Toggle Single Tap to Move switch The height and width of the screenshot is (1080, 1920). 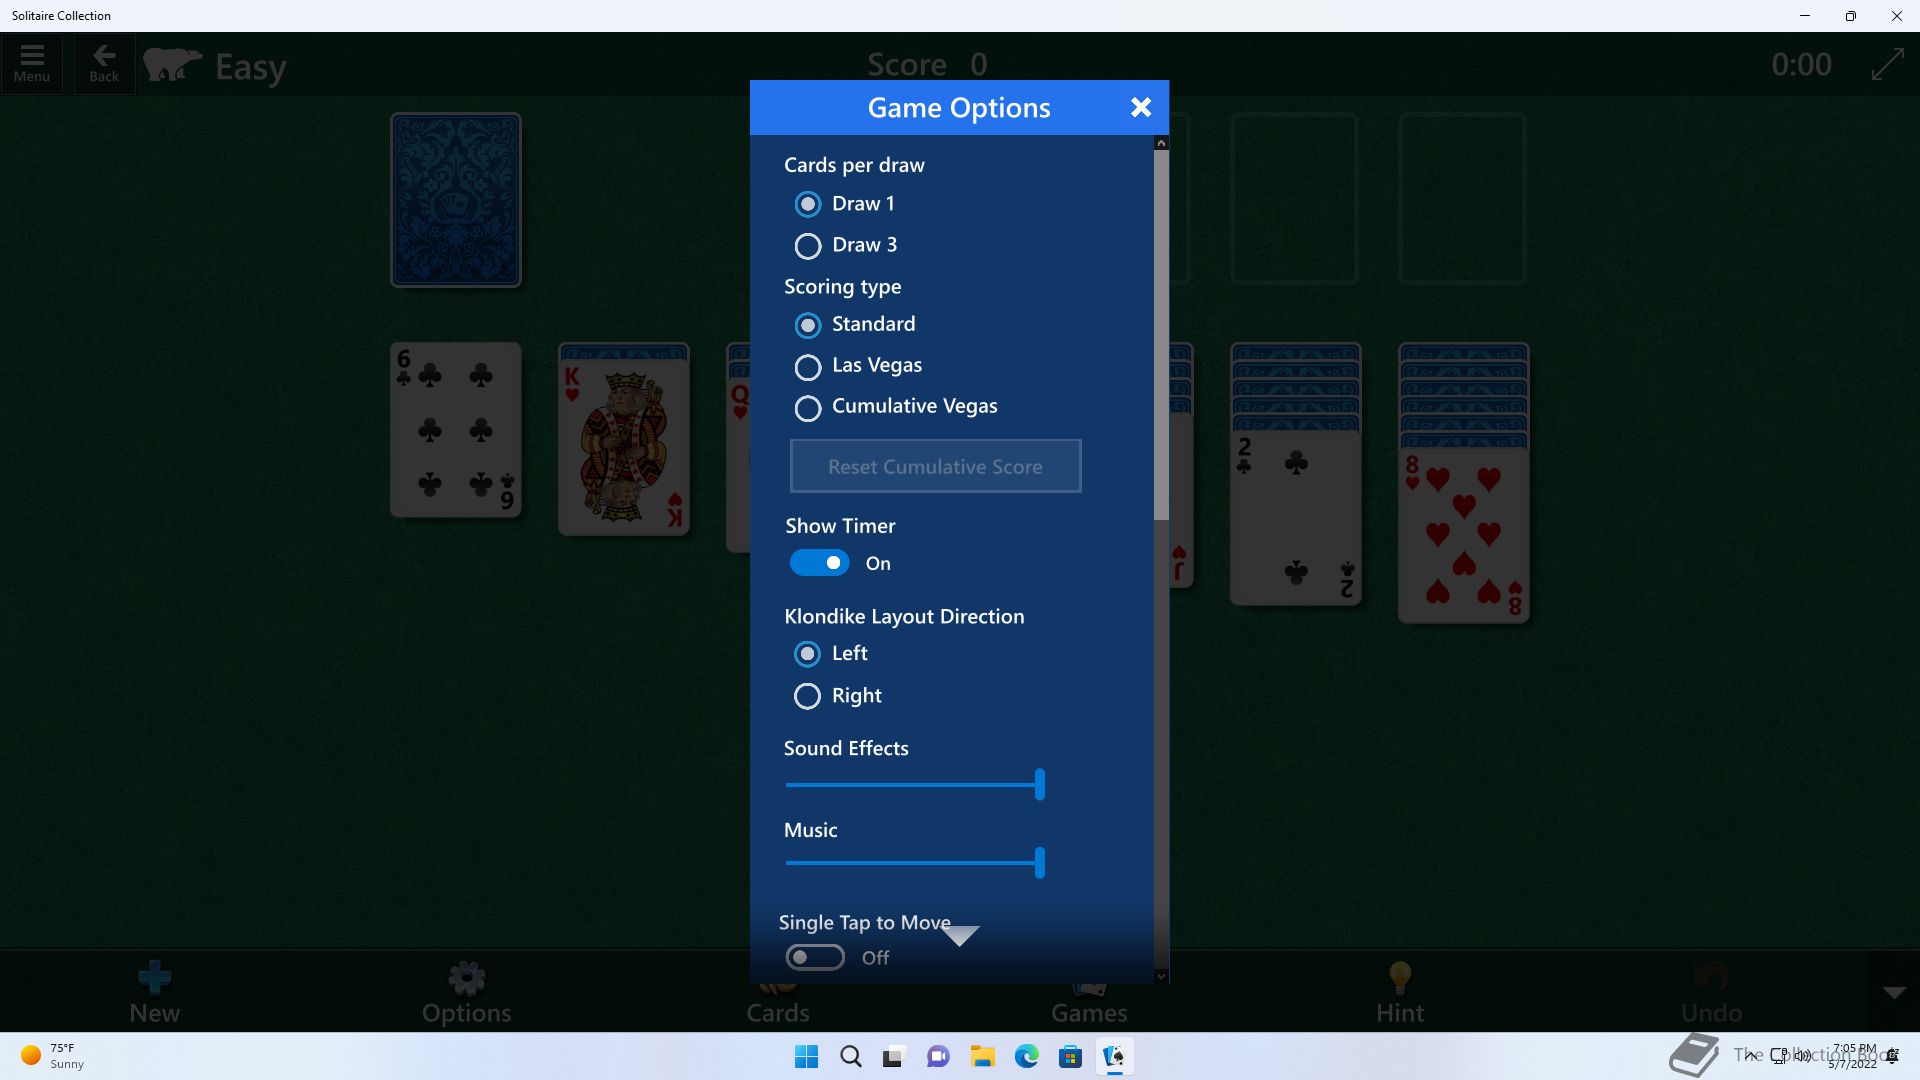815,957
